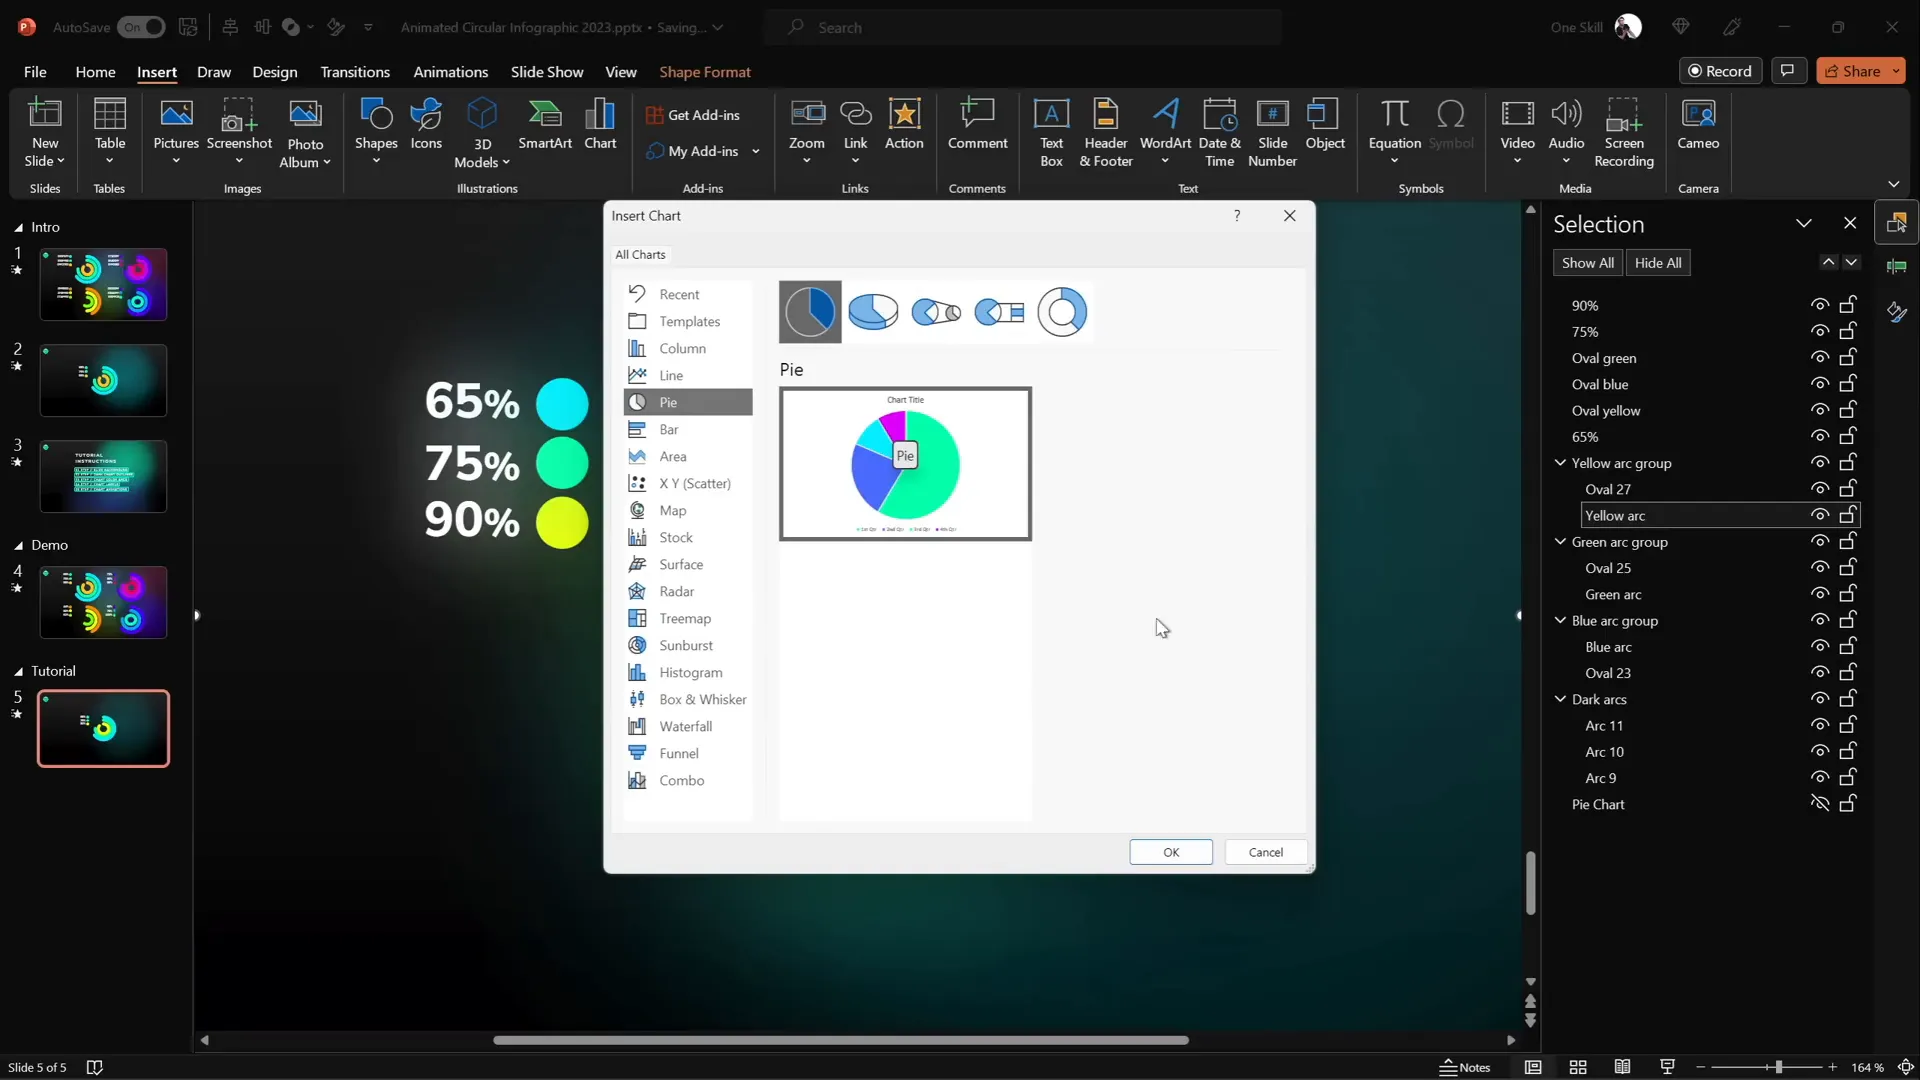Lock the Arc 10 object

click(1848, 751)
